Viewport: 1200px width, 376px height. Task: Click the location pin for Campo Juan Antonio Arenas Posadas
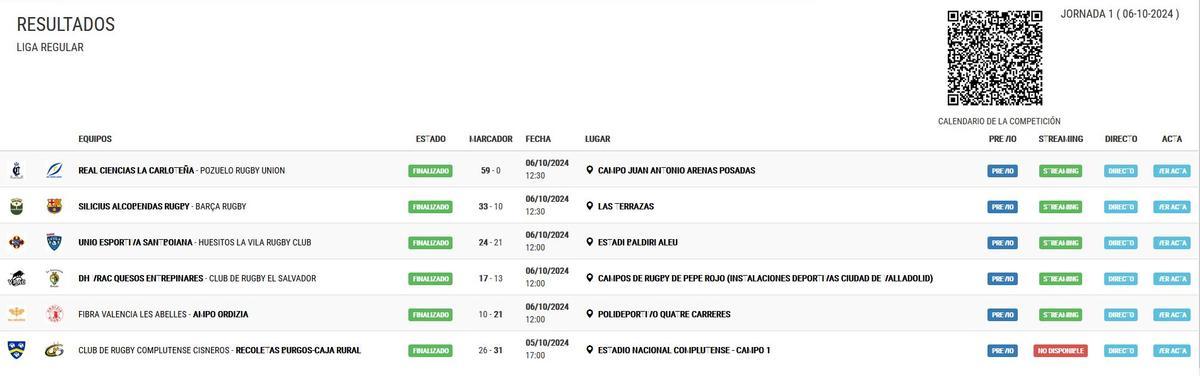pos(590,170)
